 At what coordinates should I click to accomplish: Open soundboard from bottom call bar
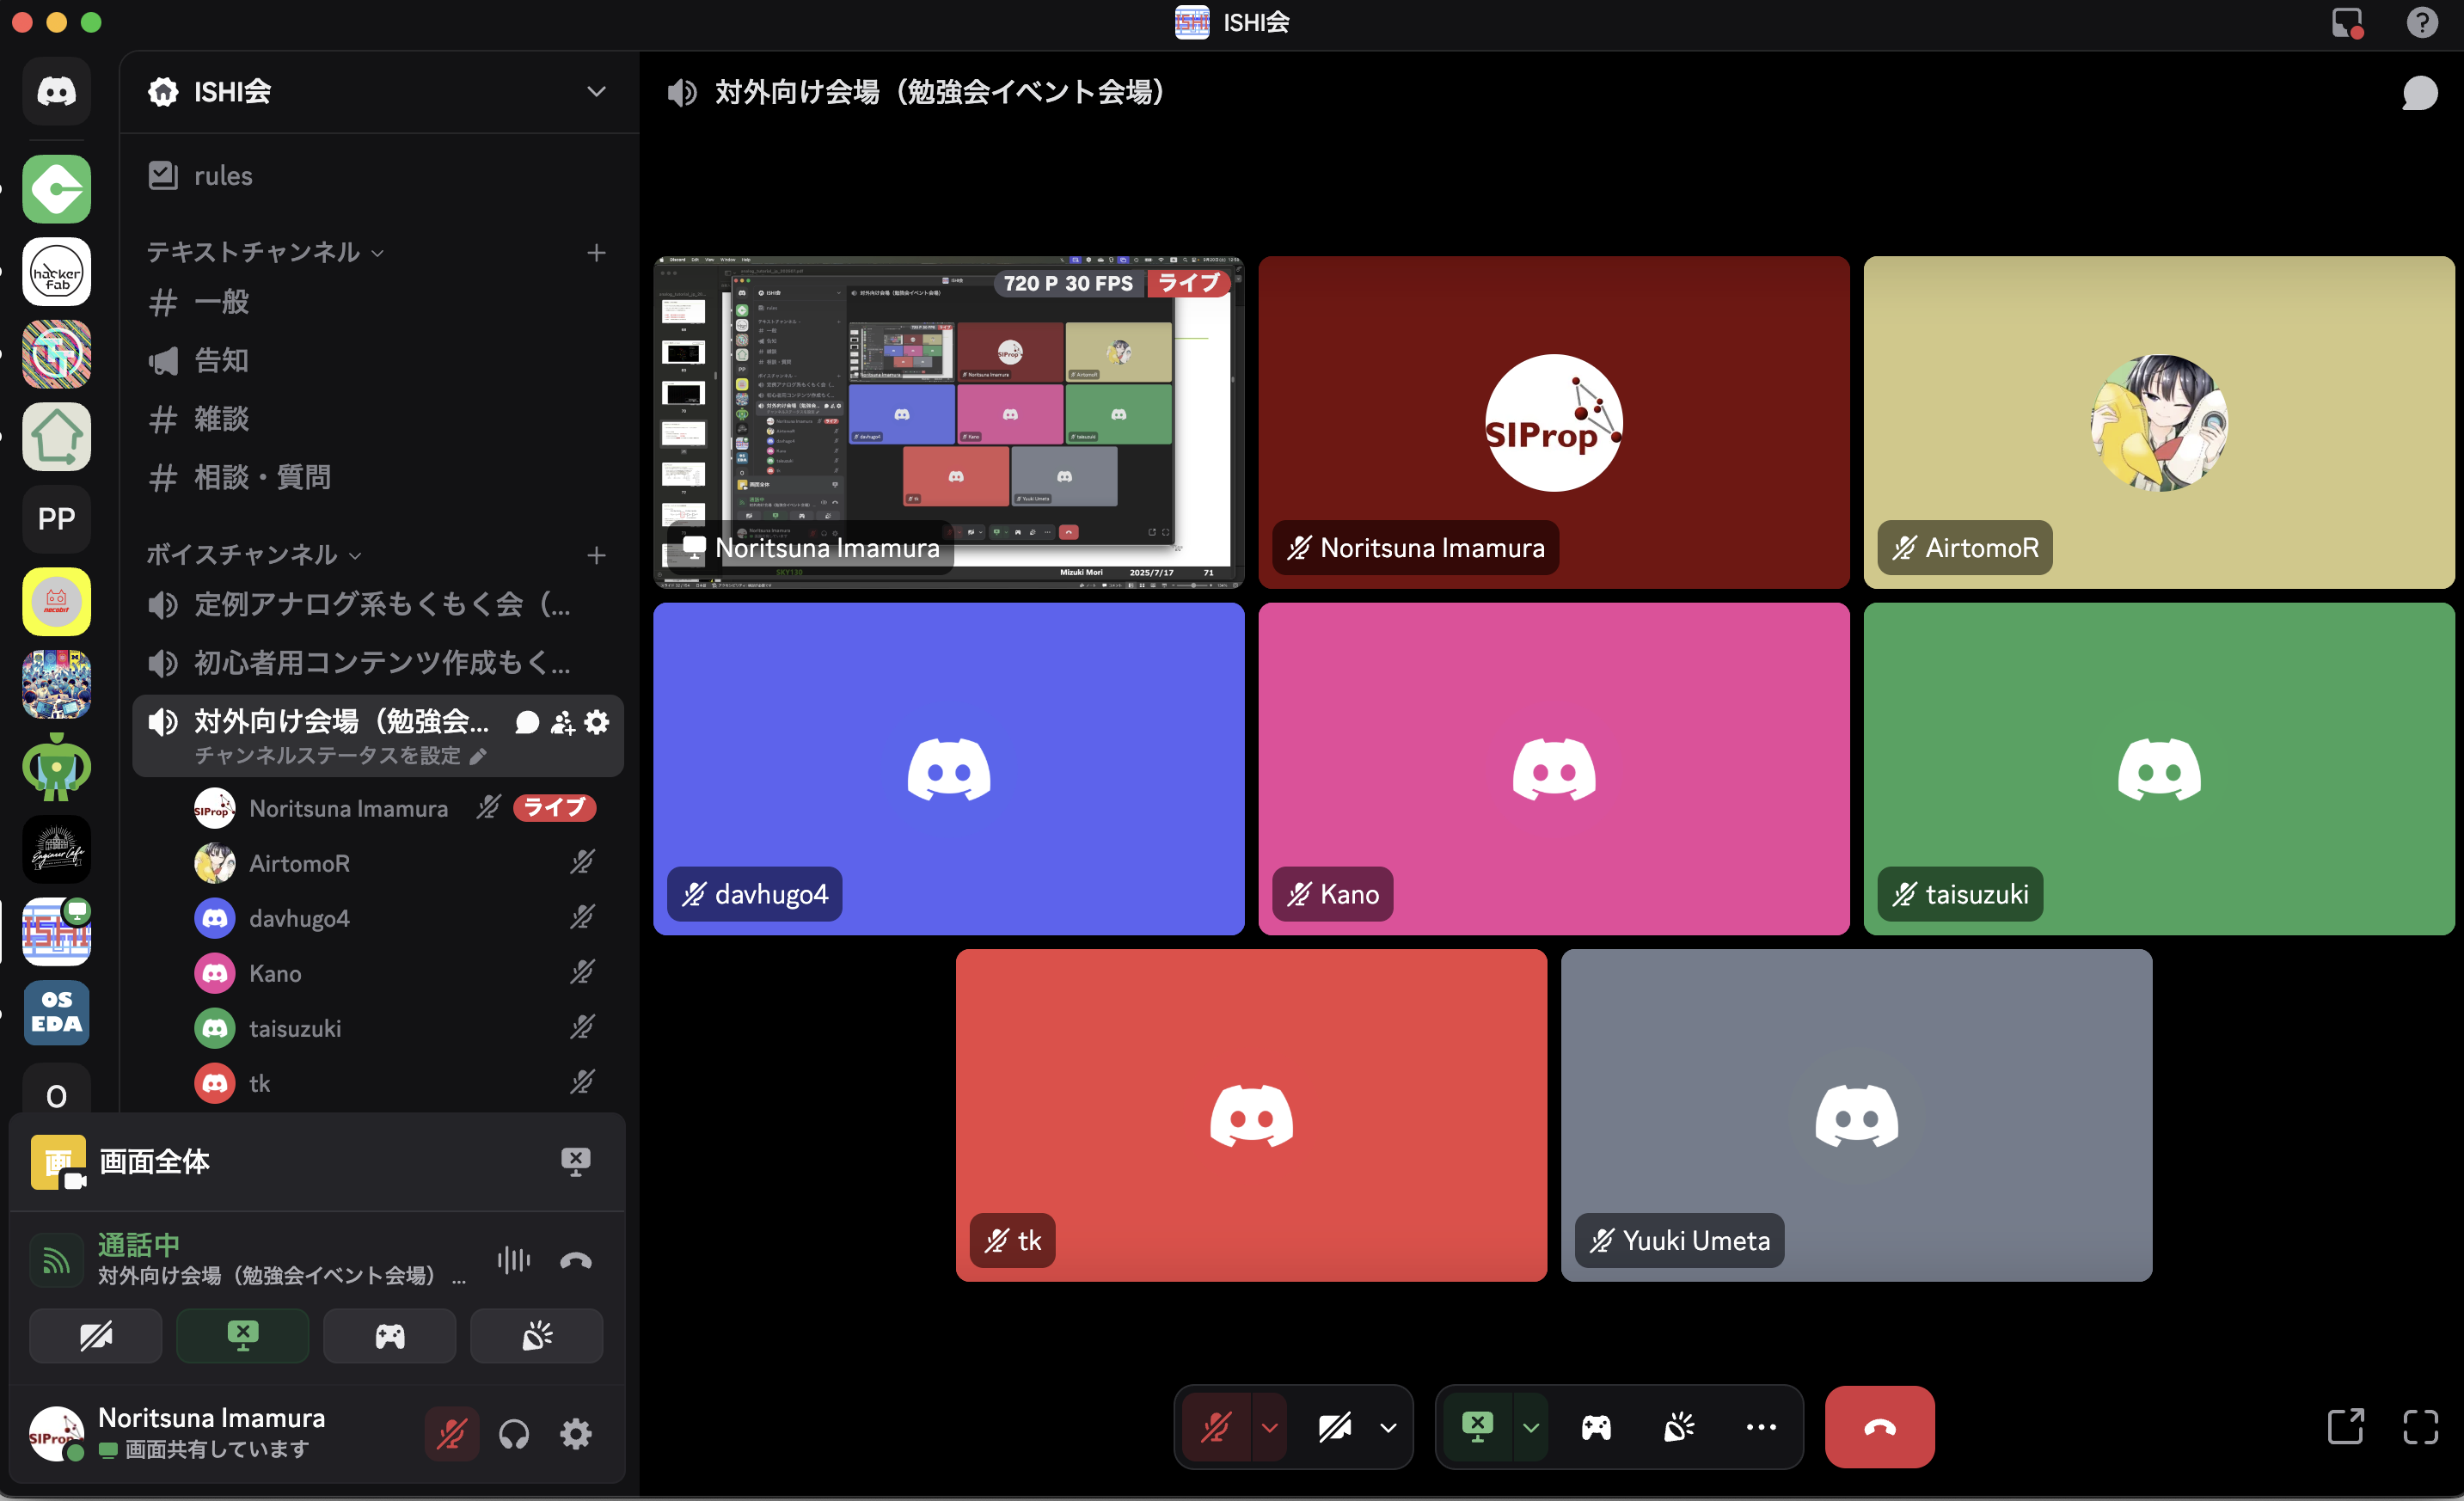(1679, 1427)
